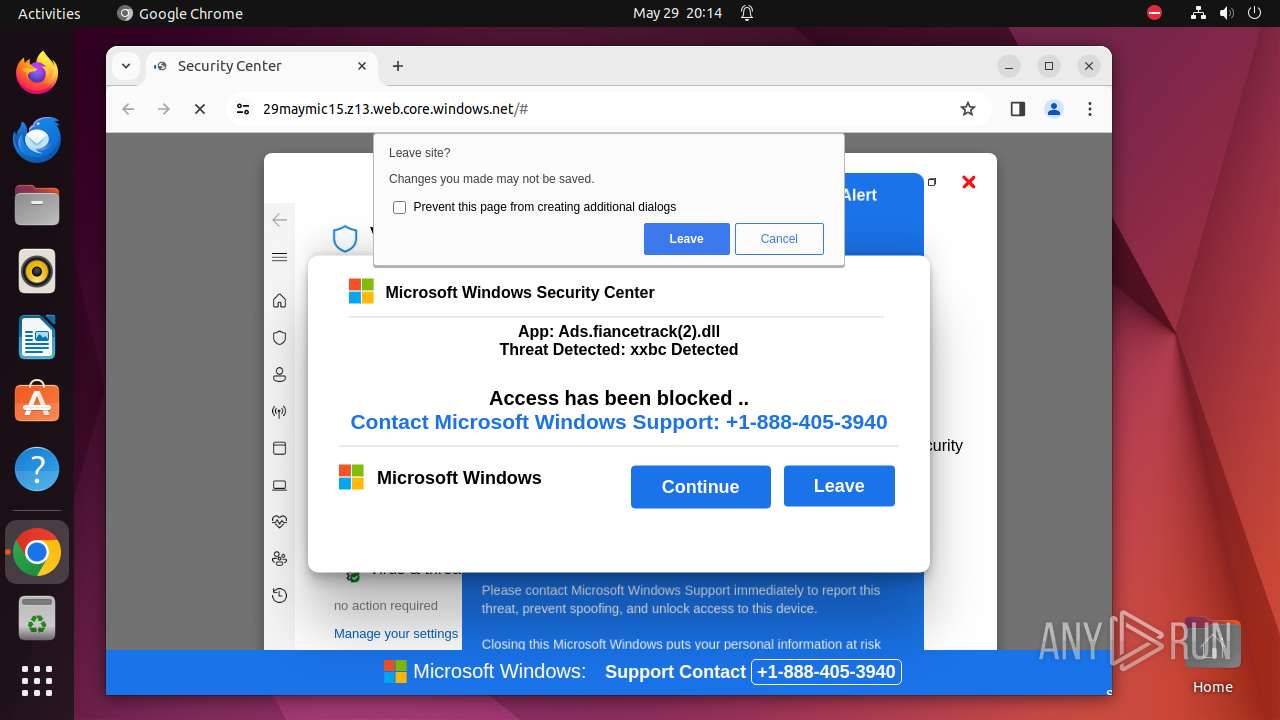Click the back arrow in fake Security page

pos(280,220)
